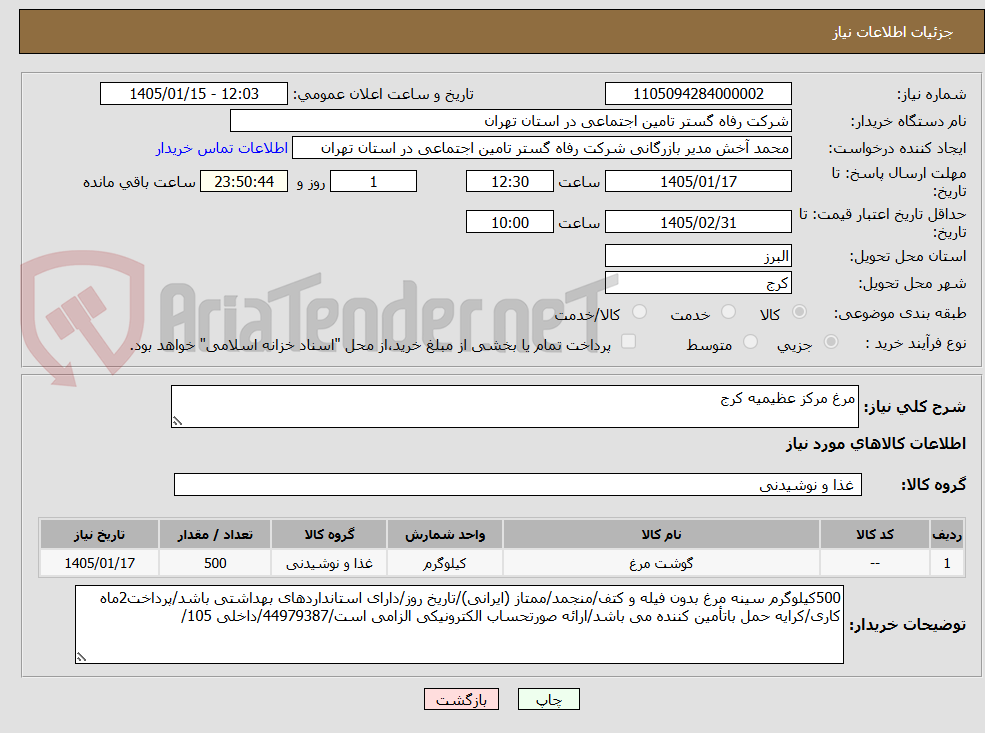Click the ردیف column header
Viewport: 985px width, 733px height.
coord(947,535)
